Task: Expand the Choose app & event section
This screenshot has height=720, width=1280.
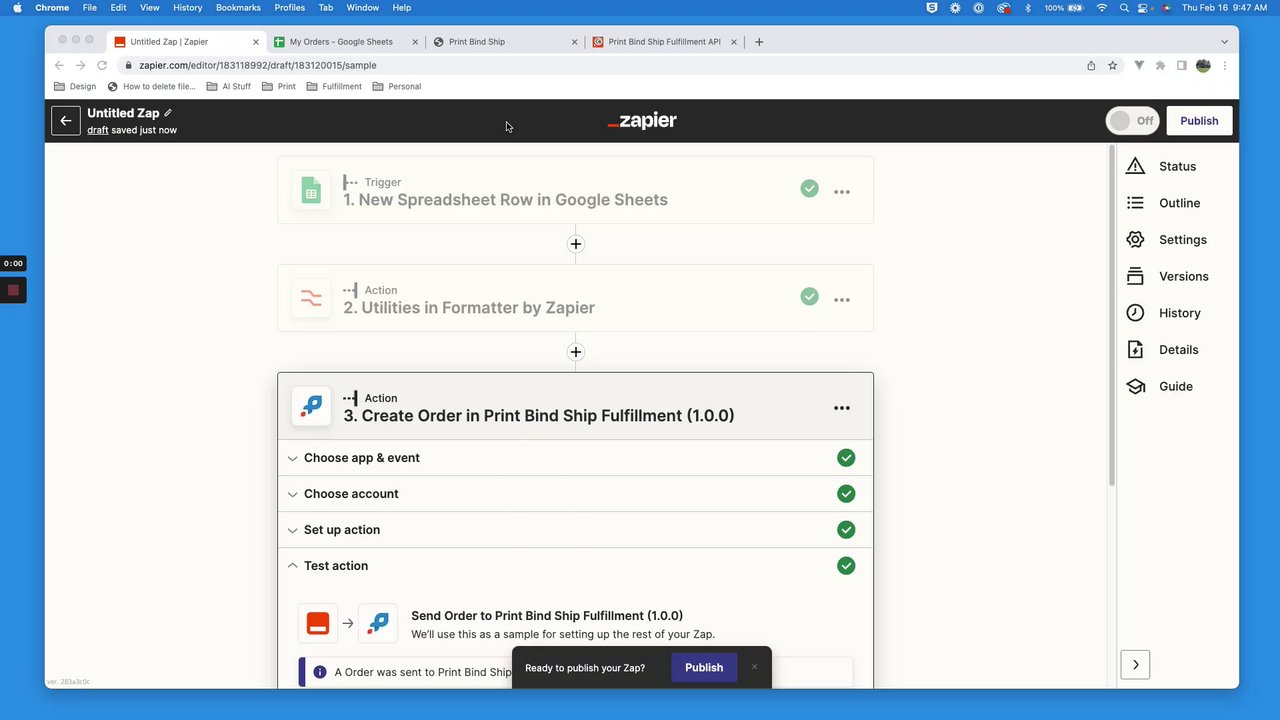Action: (575, 458)
